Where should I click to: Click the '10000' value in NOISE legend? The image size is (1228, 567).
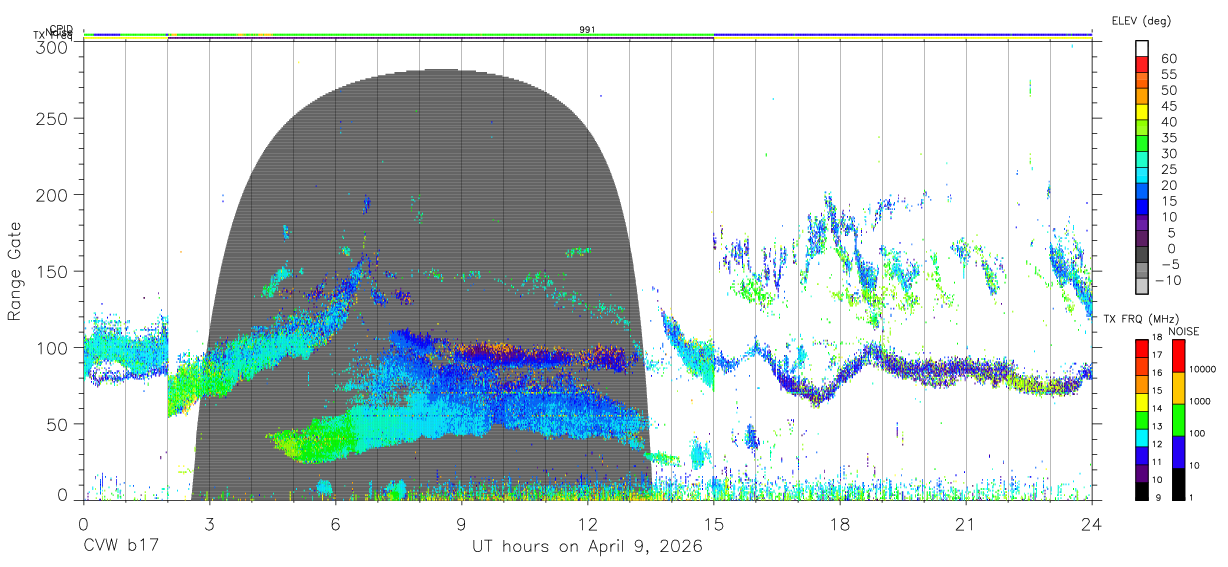point(1203,369)
